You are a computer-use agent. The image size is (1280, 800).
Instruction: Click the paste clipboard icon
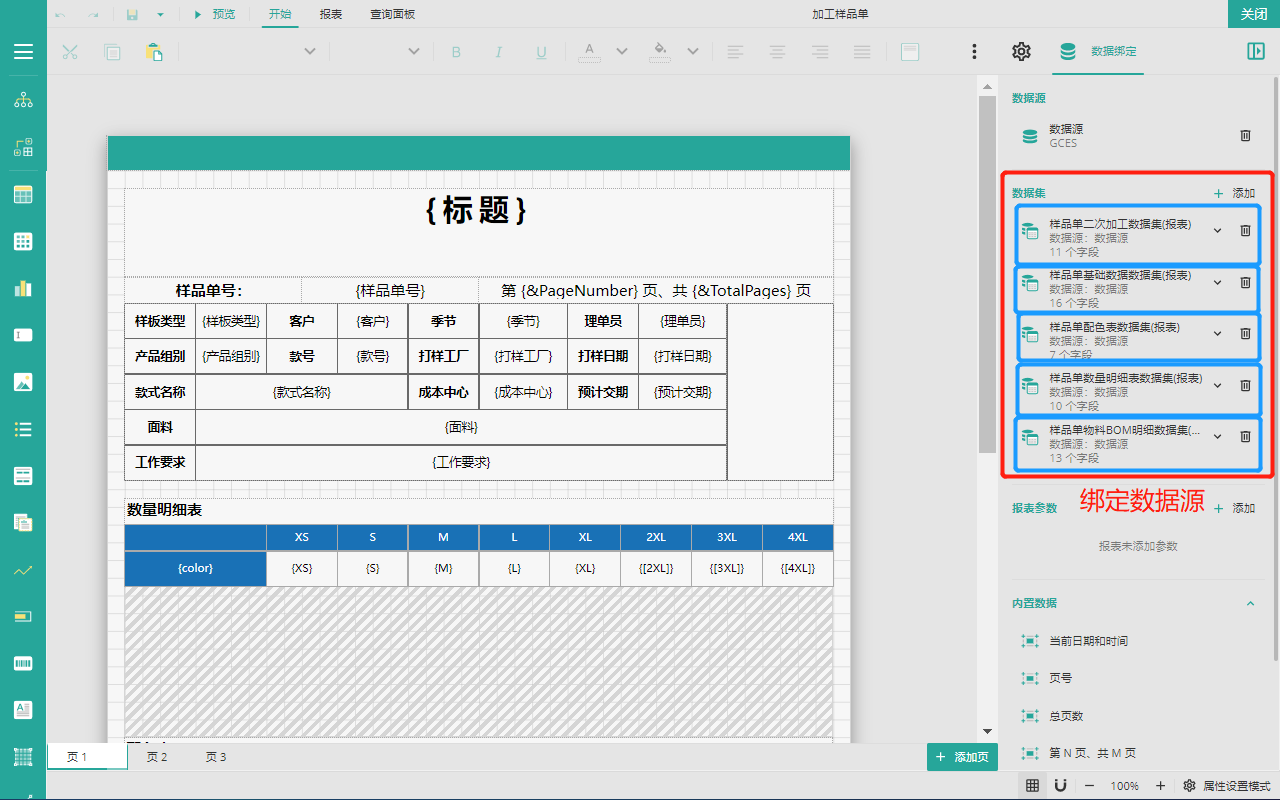[x=154, y=52]
